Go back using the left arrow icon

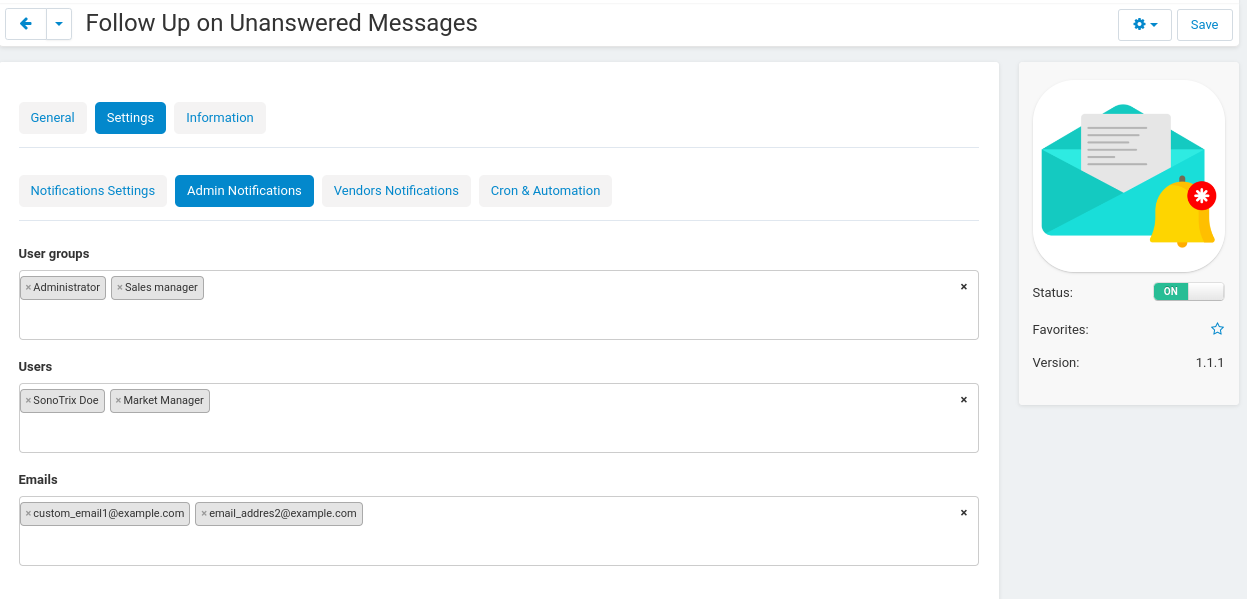tap(26, 24)
